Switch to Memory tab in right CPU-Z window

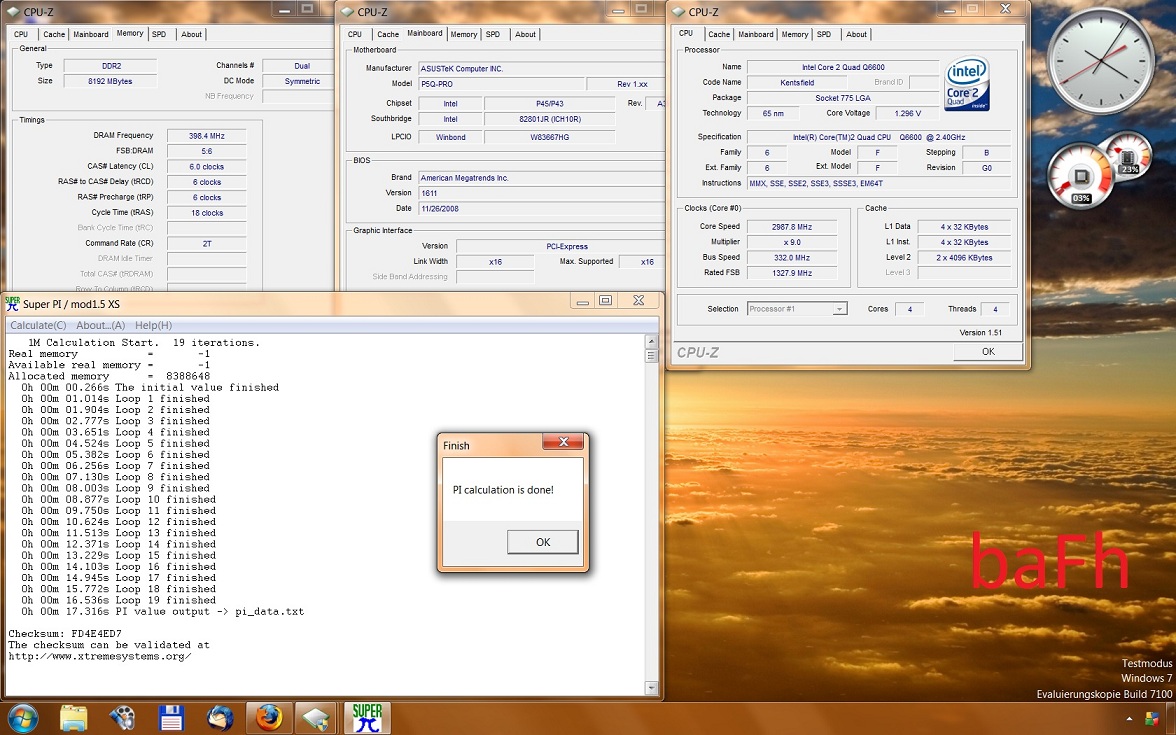click(794, 34)
